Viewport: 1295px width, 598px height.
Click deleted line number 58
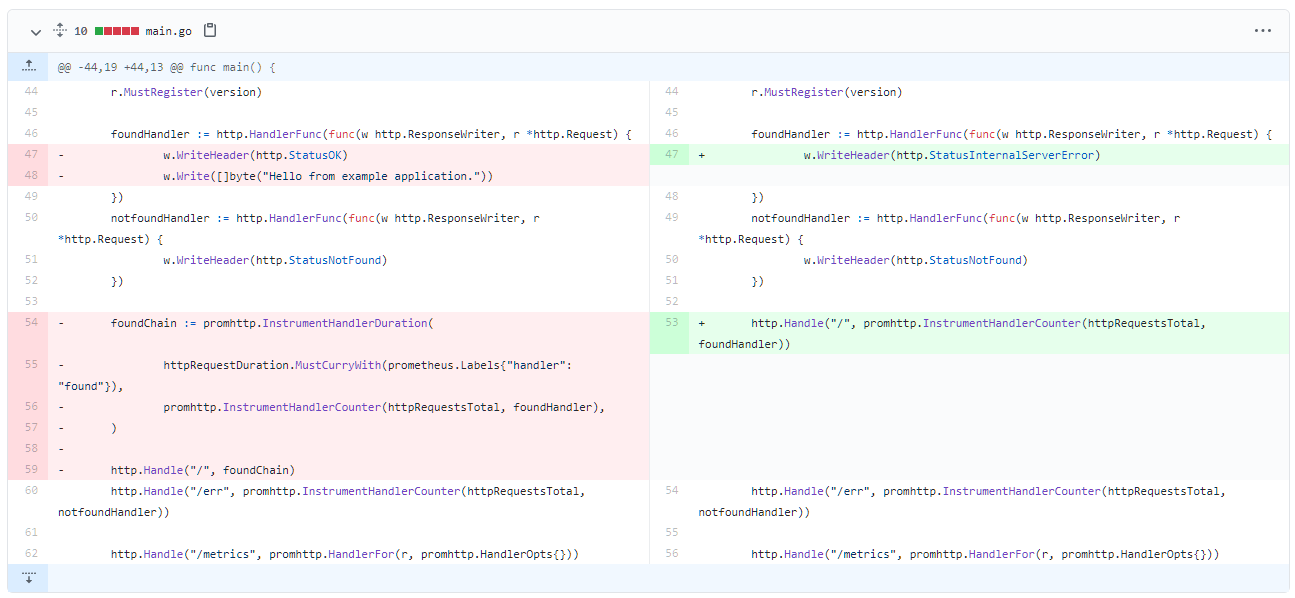(28, 449)
